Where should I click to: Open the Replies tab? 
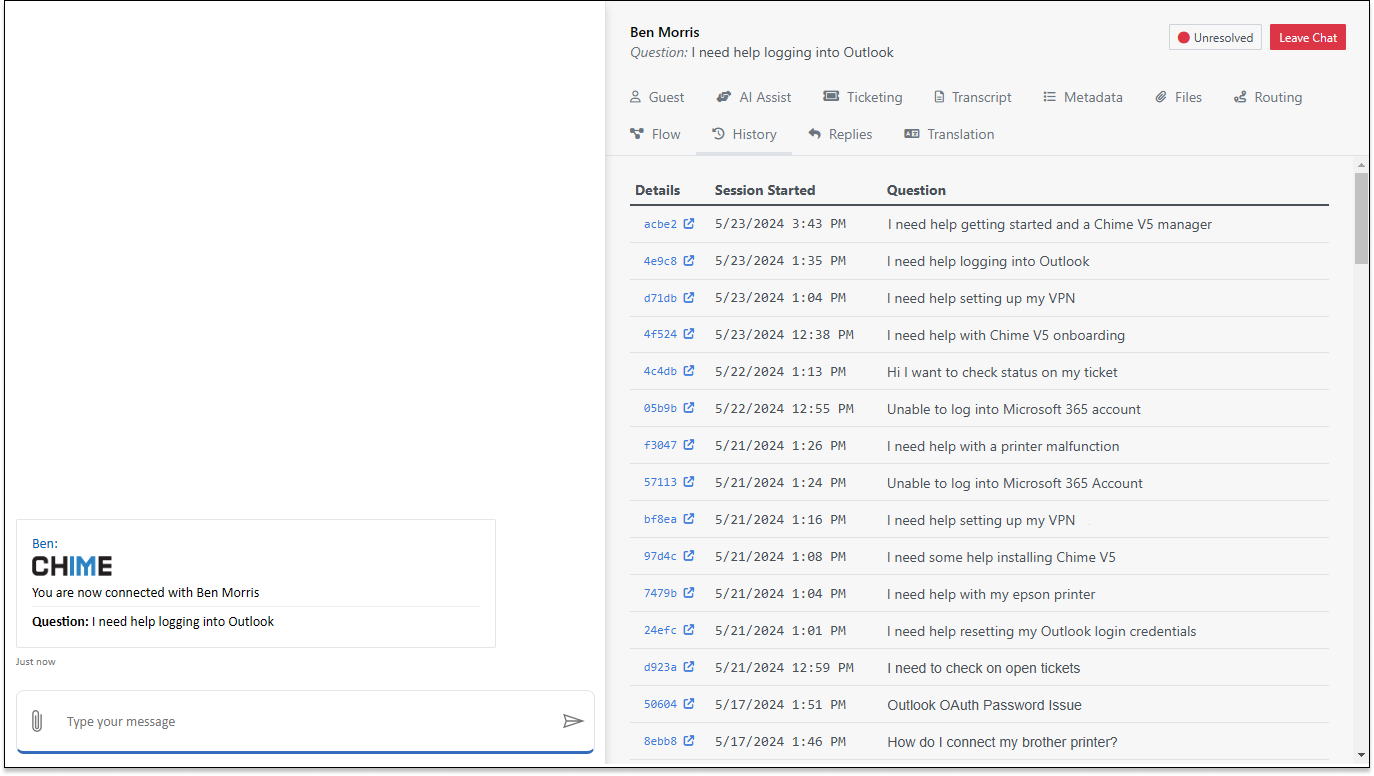coord(840,134)
